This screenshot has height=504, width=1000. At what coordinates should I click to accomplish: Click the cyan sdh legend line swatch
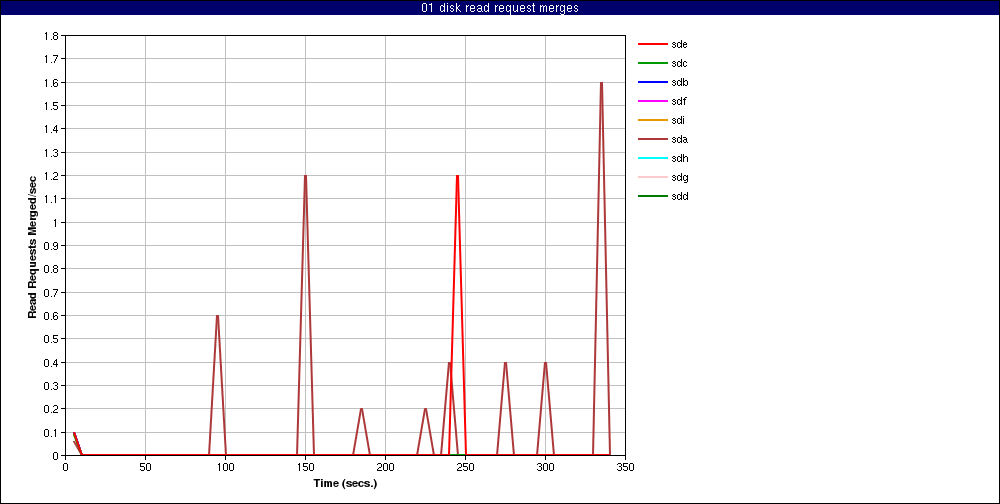point(652,158)
